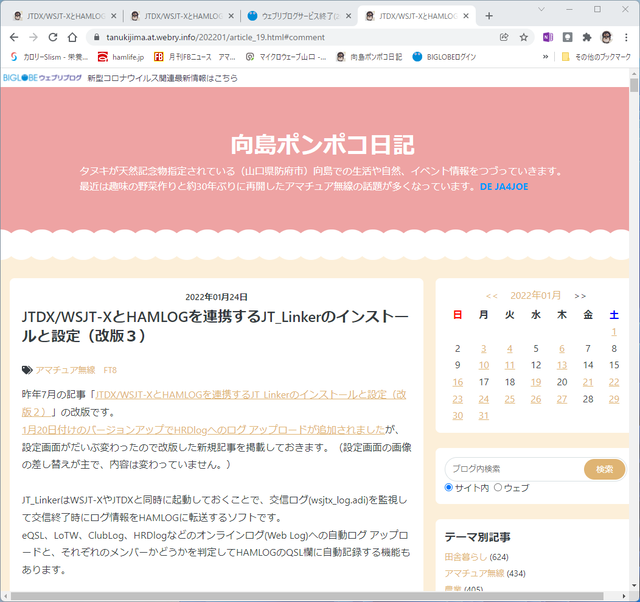Open the 向島ポンポコ日記 bookmark

tap(369, 57)
